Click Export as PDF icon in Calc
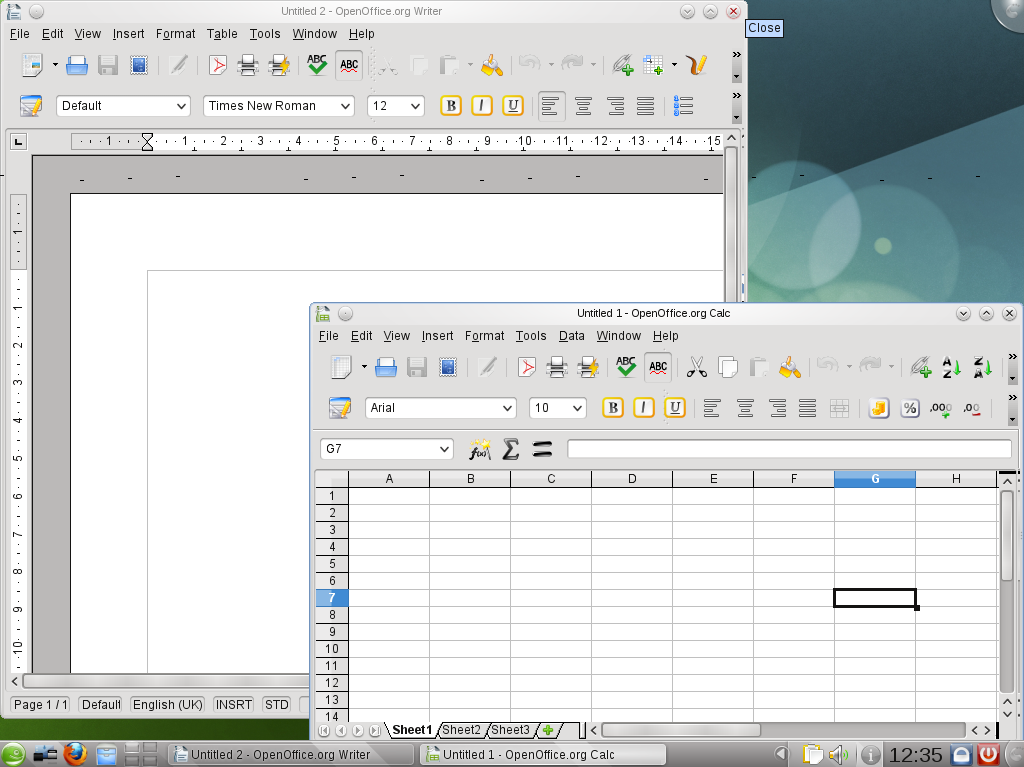This screenshot has width=1024, height=767. coord(526,367)
